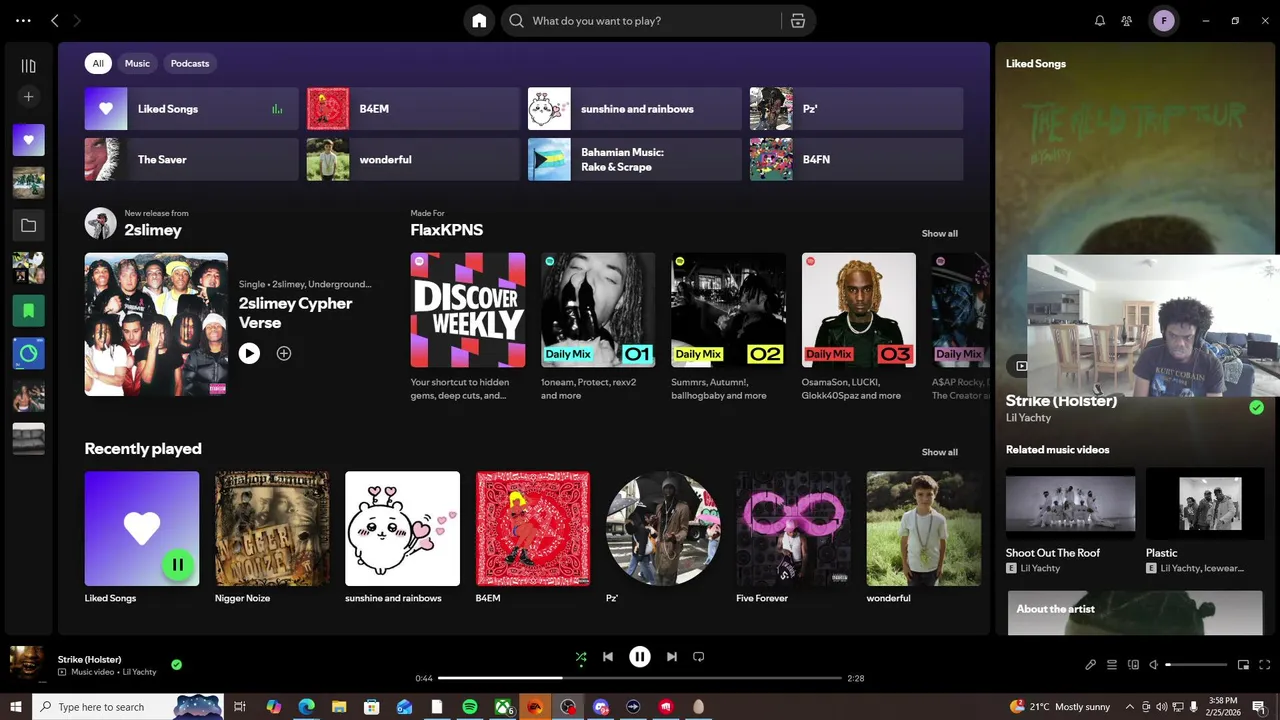Open the wonderful shortcut tile
1280x720 pixels.
click(x=413, y=159)
